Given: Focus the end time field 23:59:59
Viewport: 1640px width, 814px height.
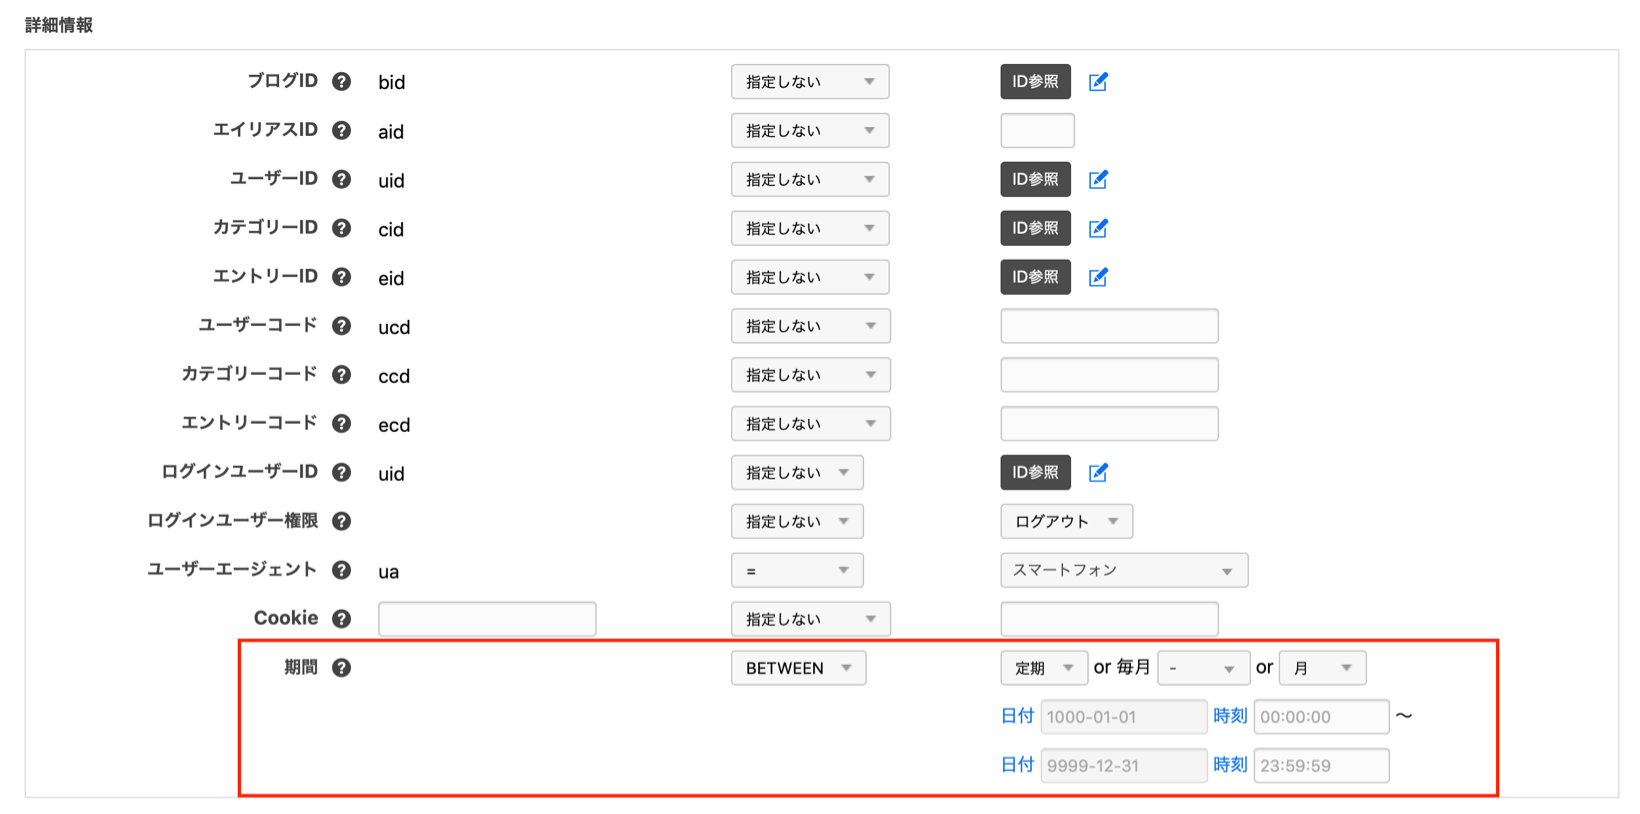Looking at the screenshot, I should pos(1320,766).
